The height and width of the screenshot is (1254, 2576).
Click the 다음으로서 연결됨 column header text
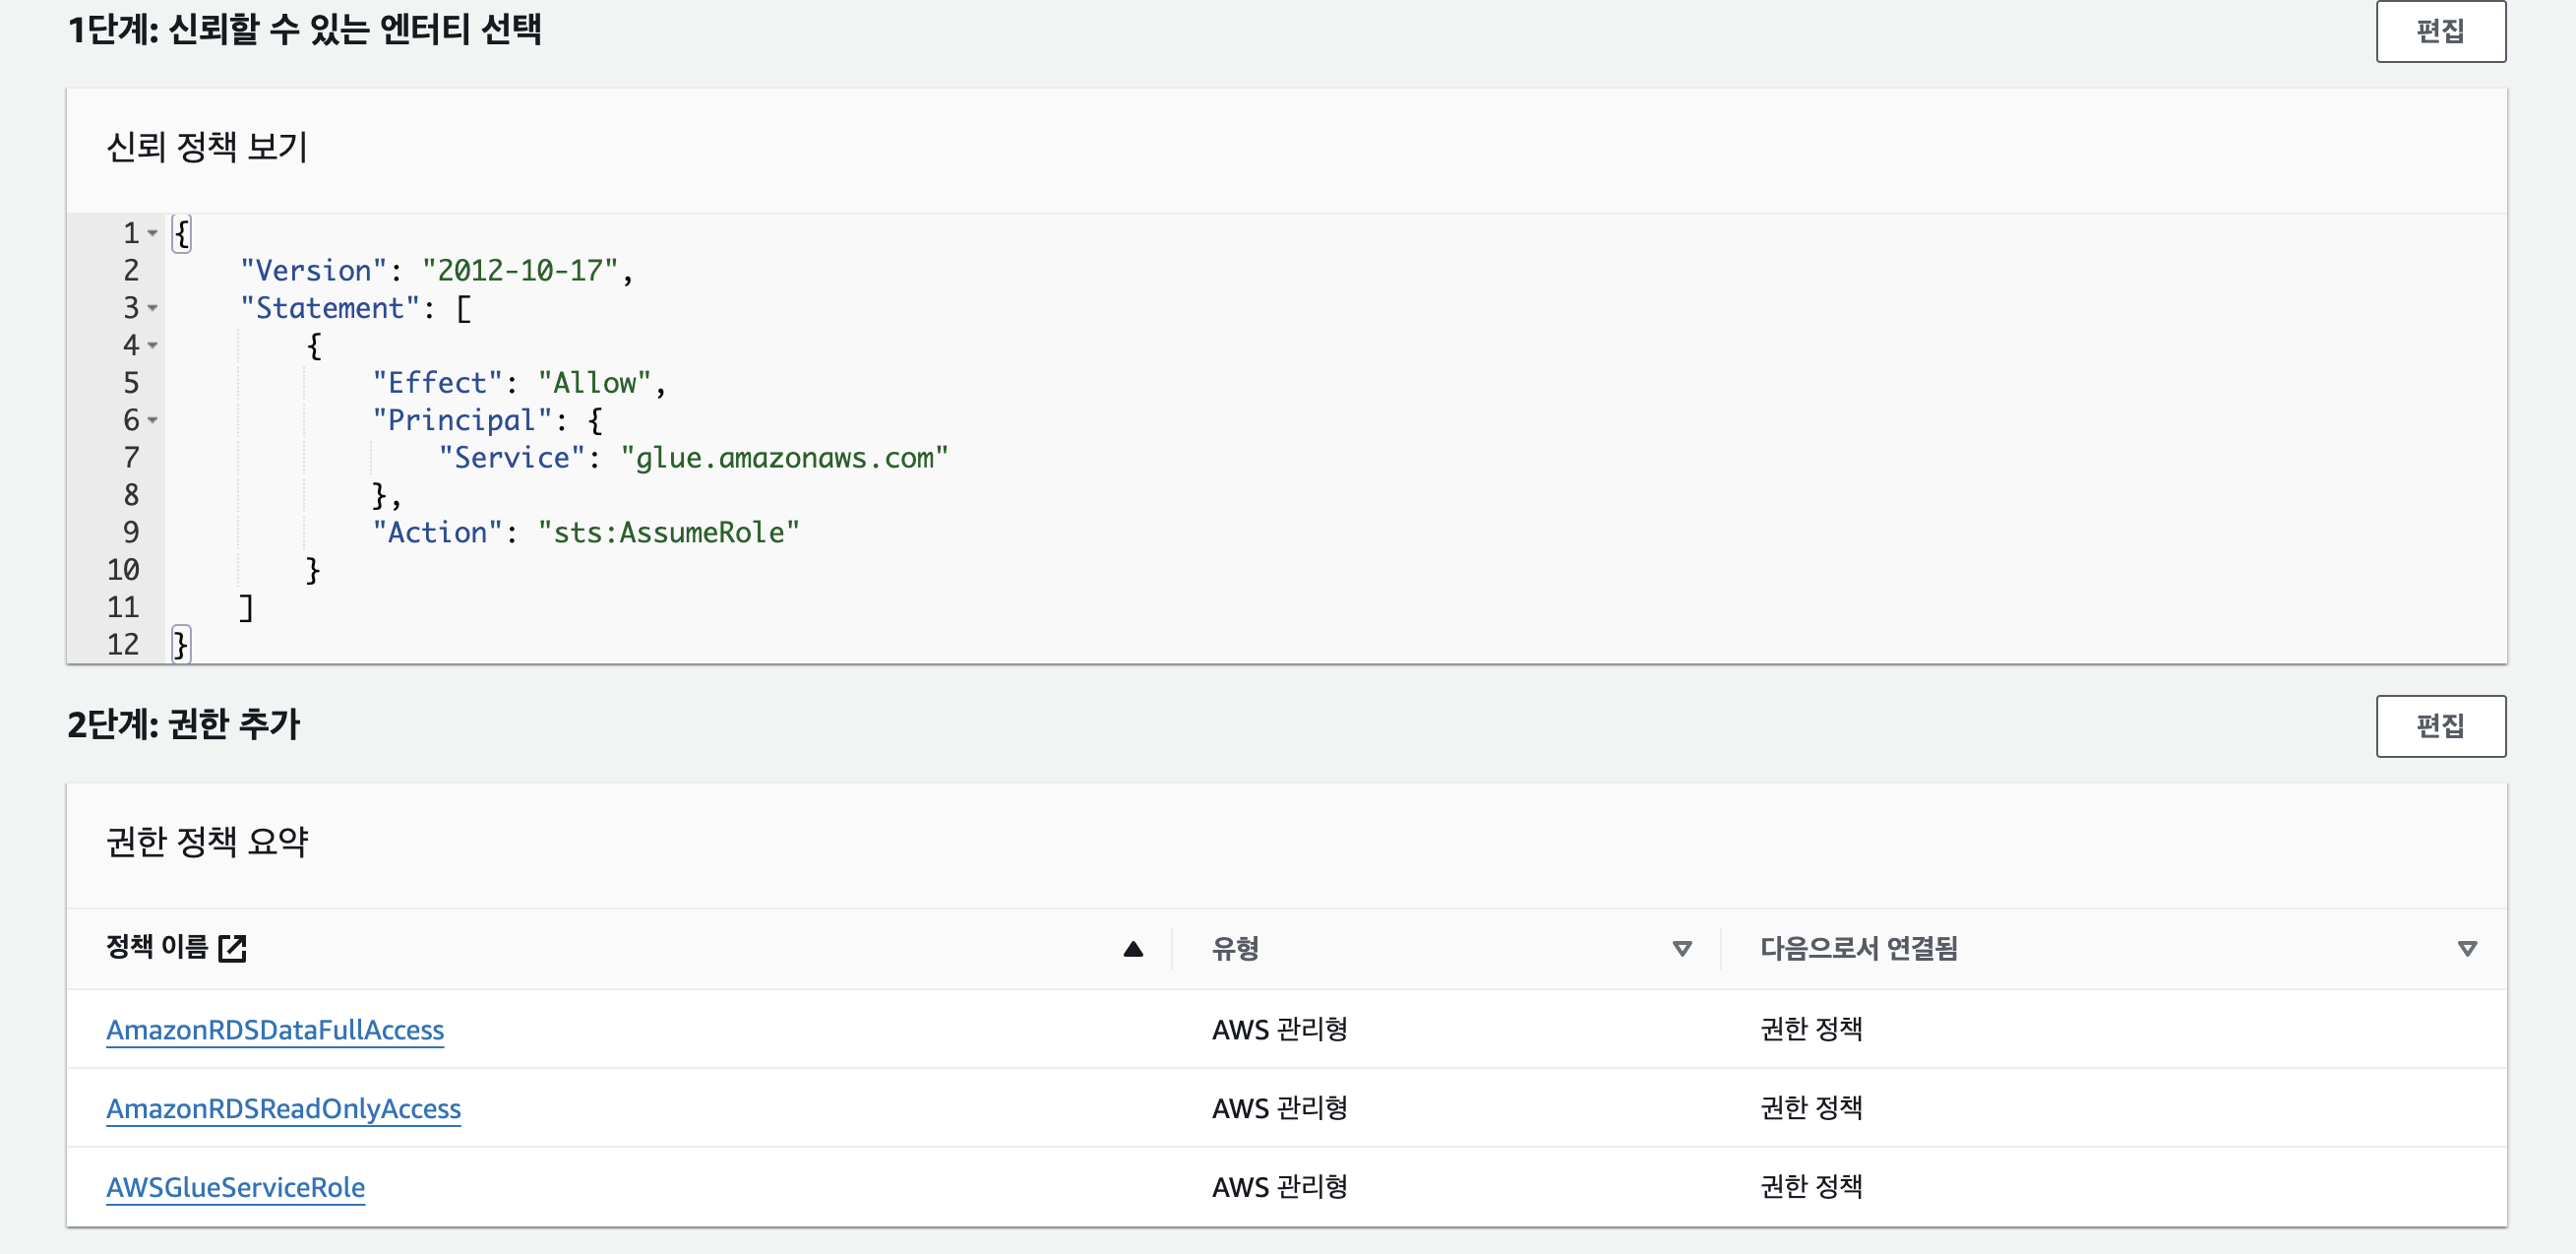click(1858, 948)
